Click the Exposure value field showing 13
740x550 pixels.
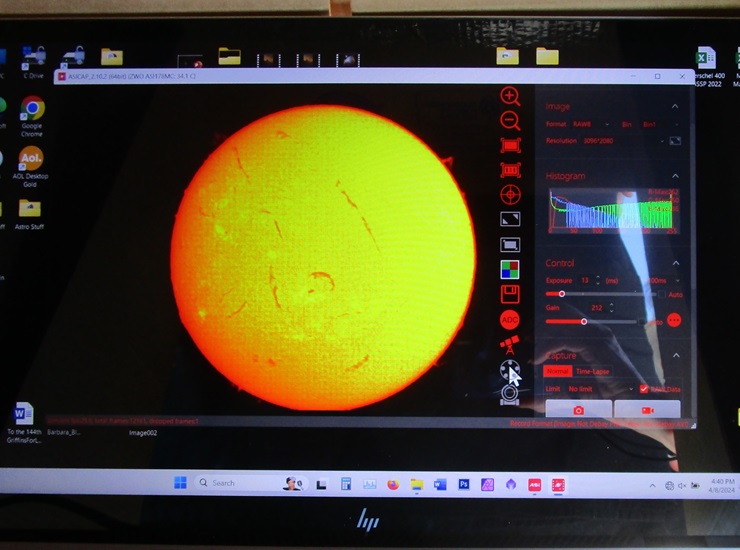(585, 280)
